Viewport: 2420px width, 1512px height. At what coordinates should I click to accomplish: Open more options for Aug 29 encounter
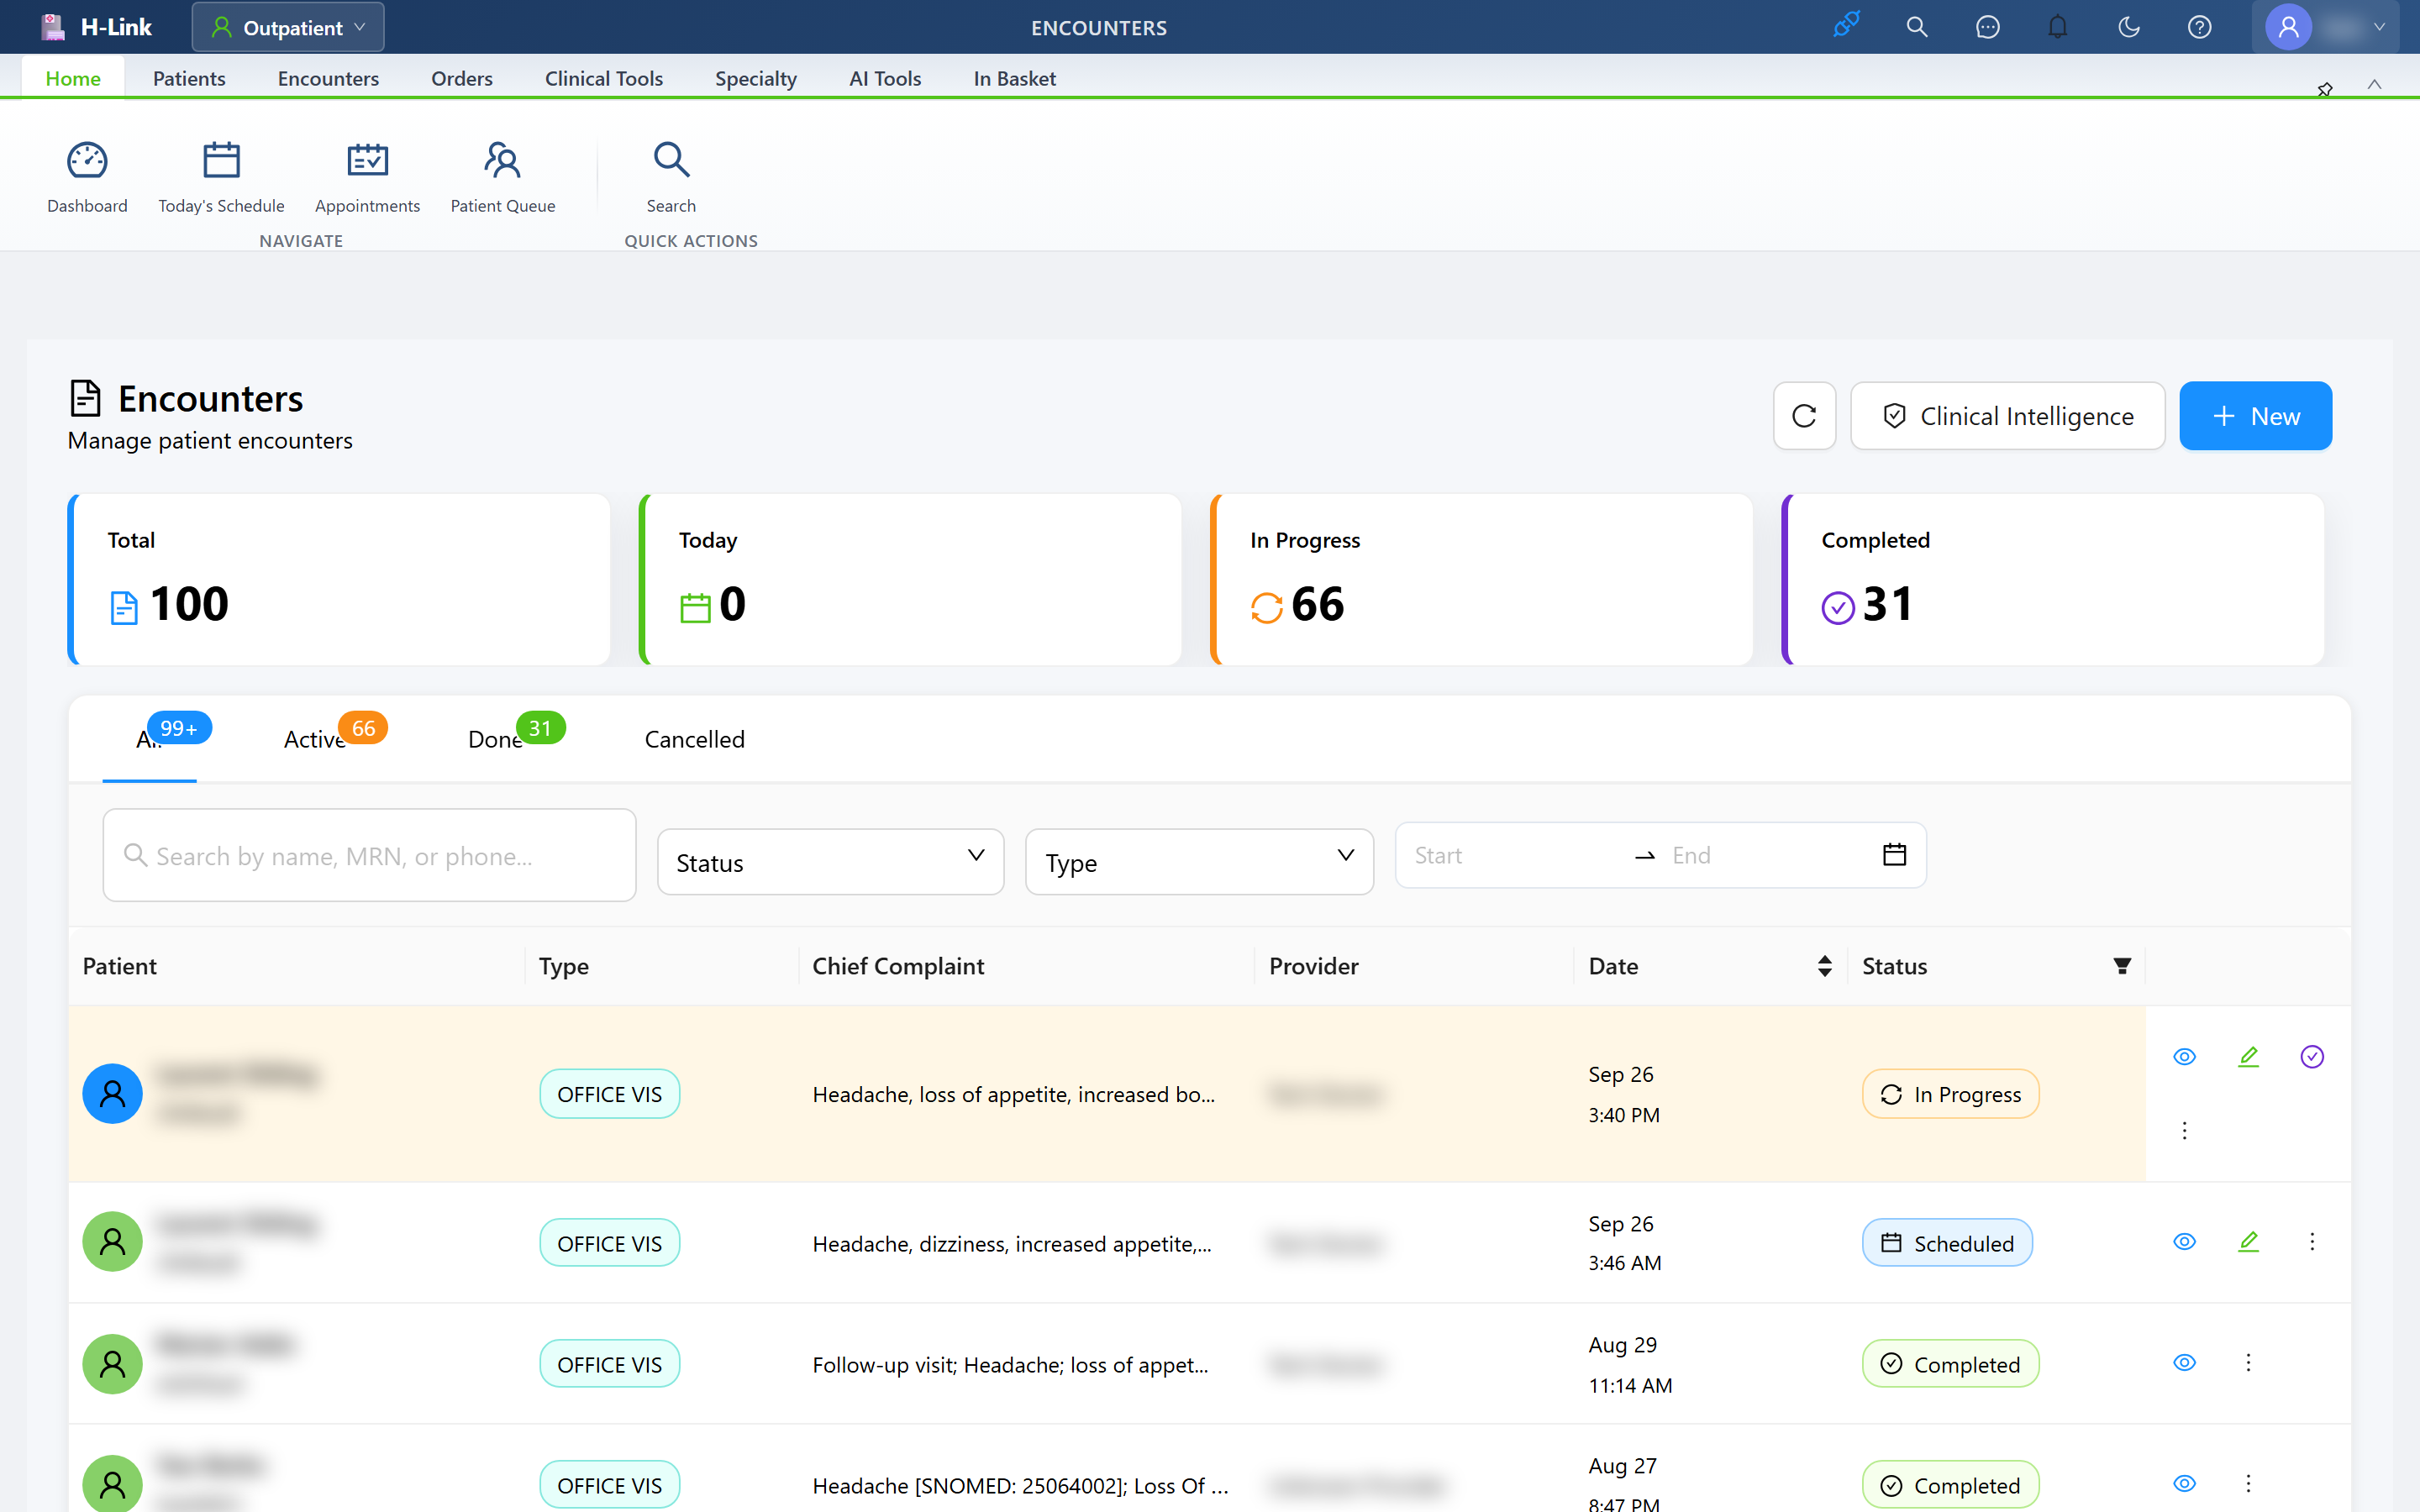click(x=2248, y=1363)
